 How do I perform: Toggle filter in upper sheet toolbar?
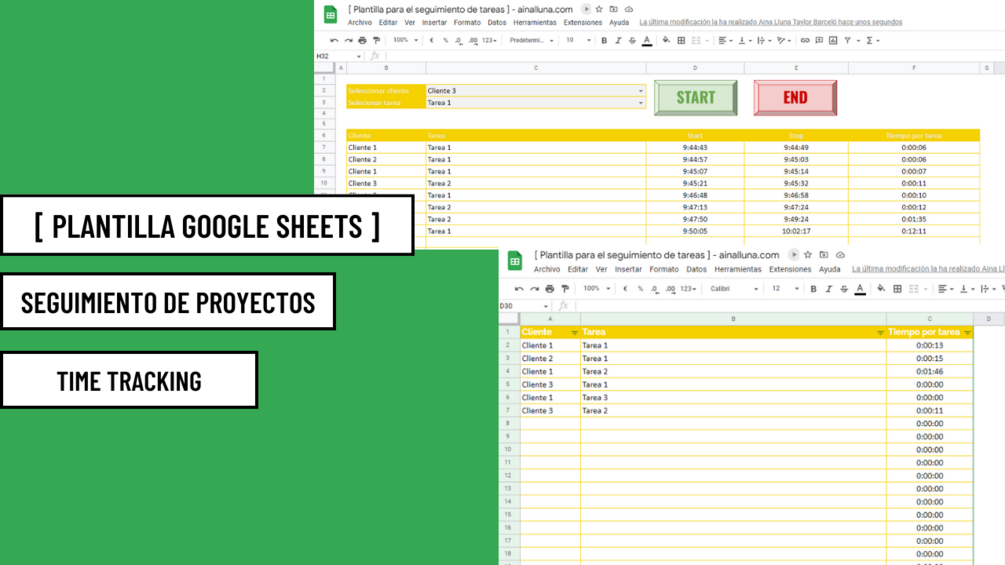point(847,40)
